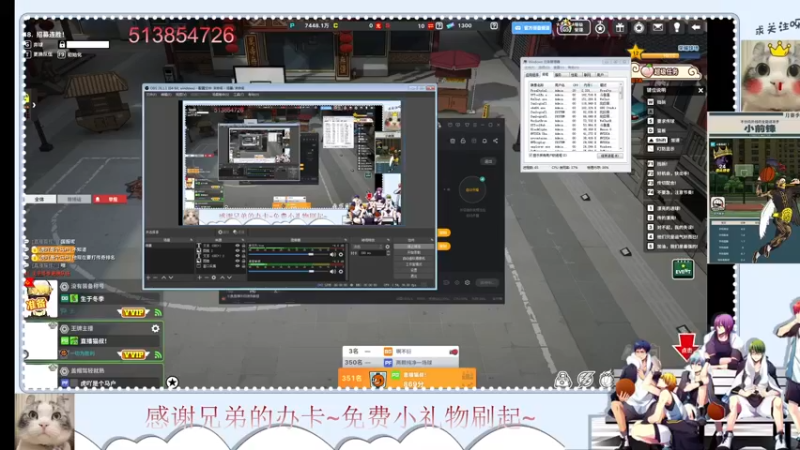
Task: Toggle visibility eye of 窗口采集 source
Action: tap(237, 266)
